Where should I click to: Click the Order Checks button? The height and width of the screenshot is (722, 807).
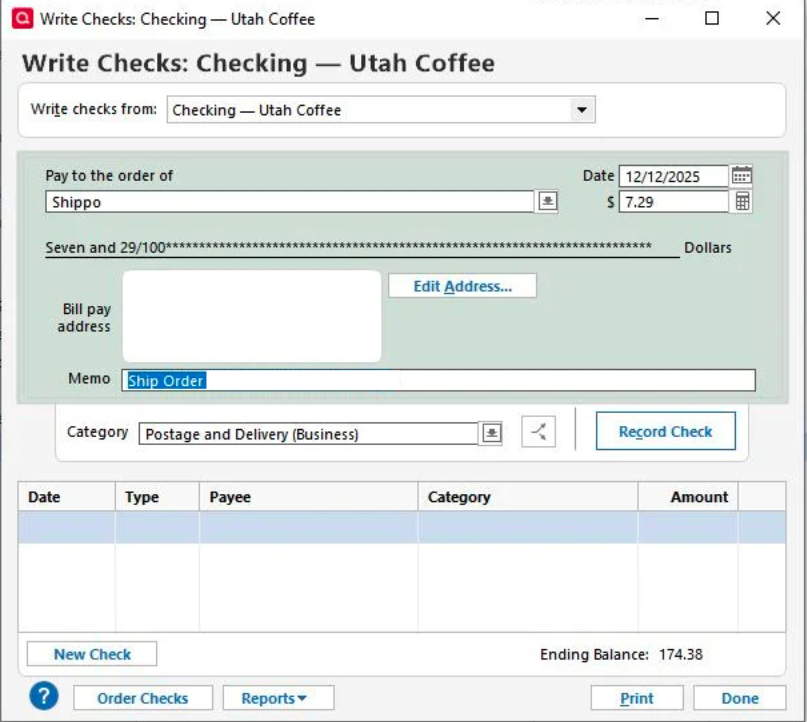143,698
